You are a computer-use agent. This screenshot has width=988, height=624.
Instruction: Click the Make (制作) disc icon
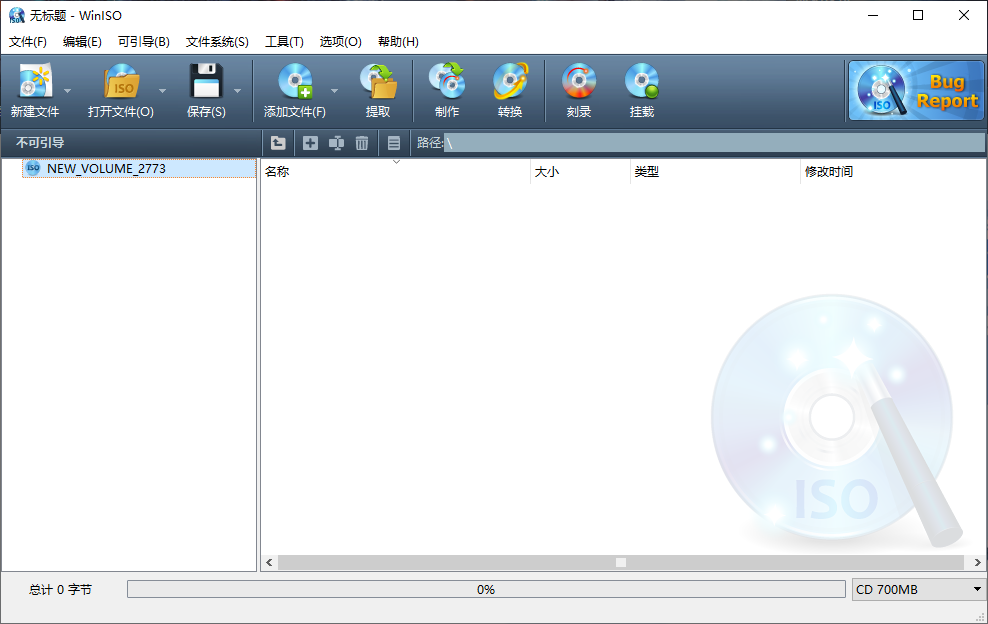pos(447,81)
